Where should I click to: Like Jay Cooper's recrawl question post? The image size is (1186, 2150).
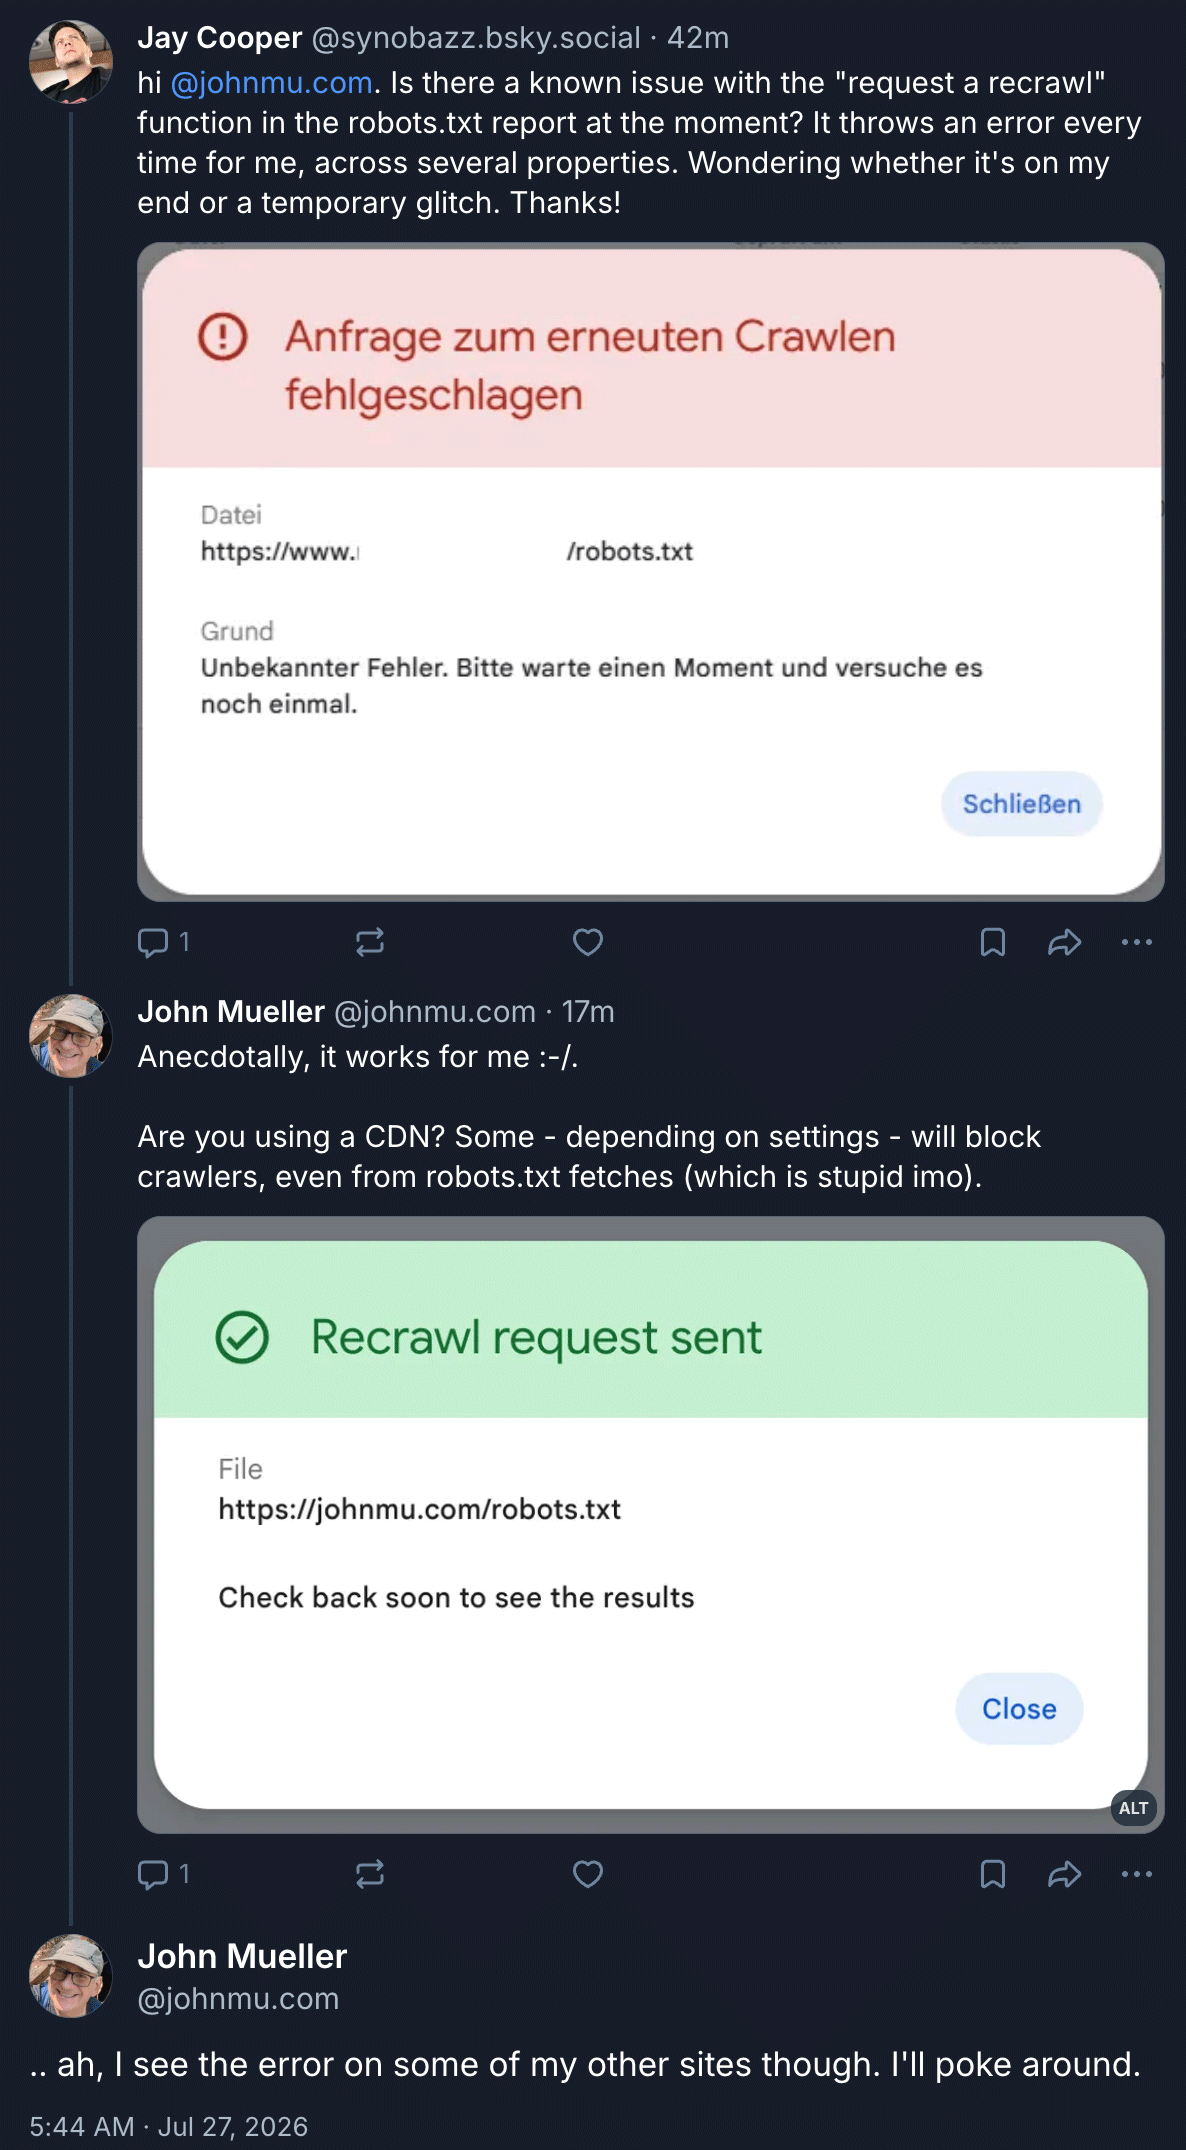(588, 942)
